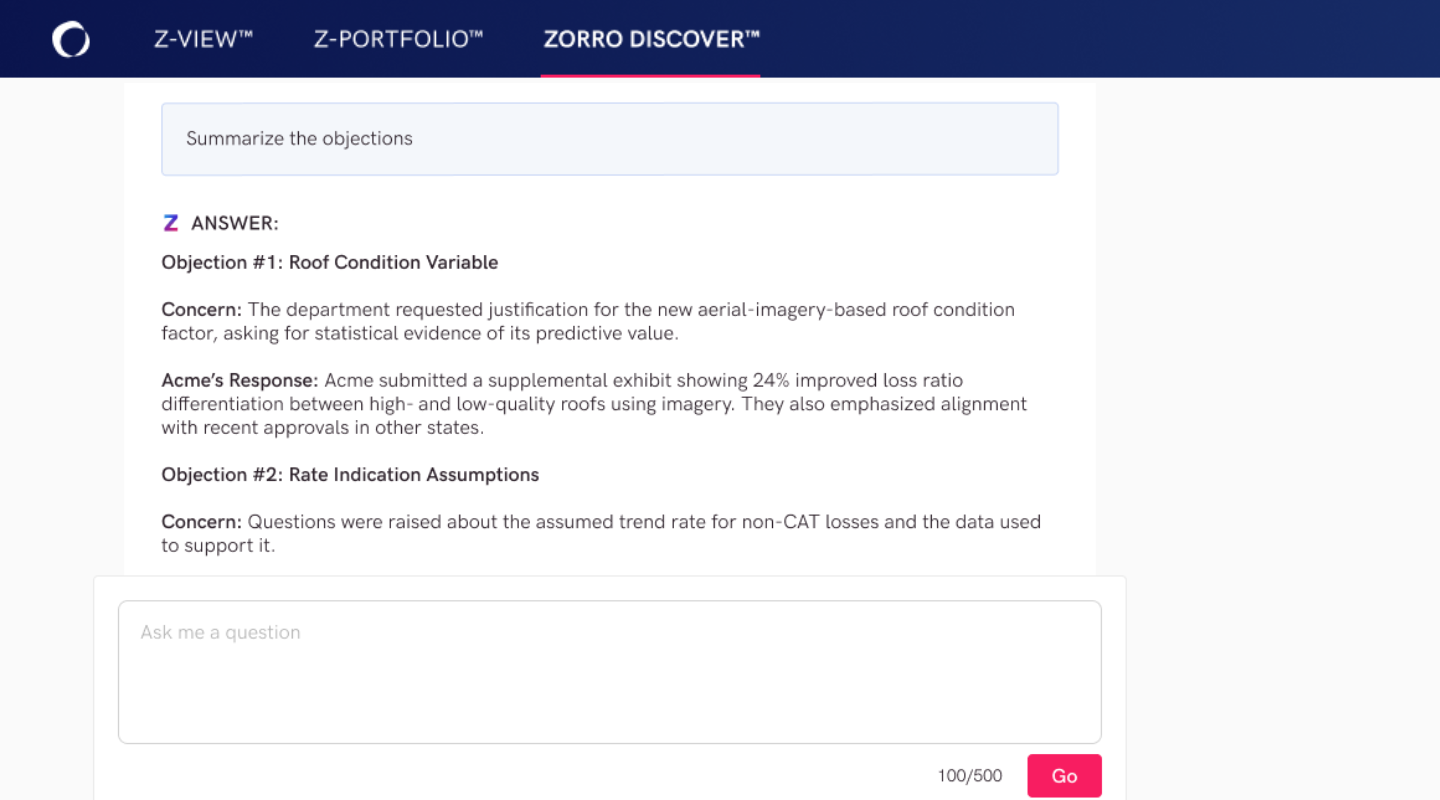Focus the Ask me a question field
The width and height of the screenshot is (1440, 800).
click(x=610, y=672)
